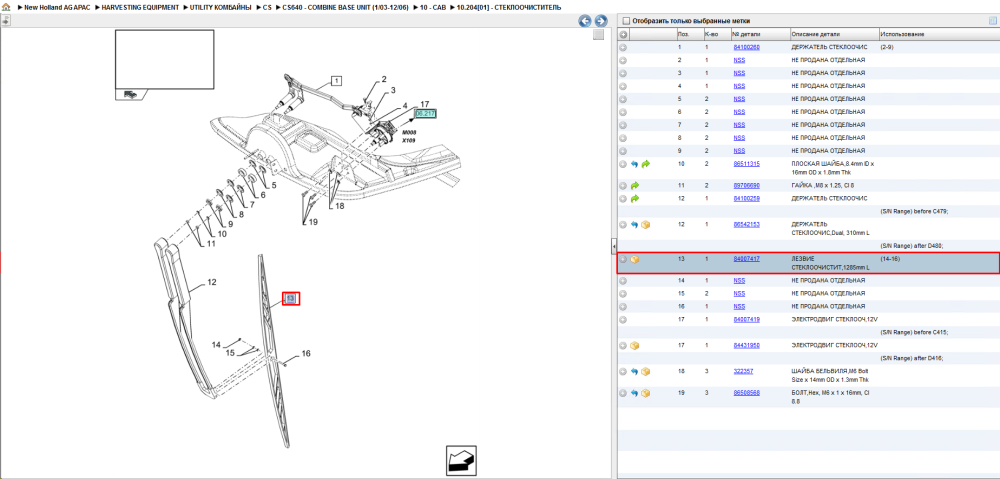Select the 'ПЛОСКАЯ ШАЙБА,8.4mm ID' description cell
Image resolution: width=1000 pixels, height=479 pixels.
tap(834, 168)
